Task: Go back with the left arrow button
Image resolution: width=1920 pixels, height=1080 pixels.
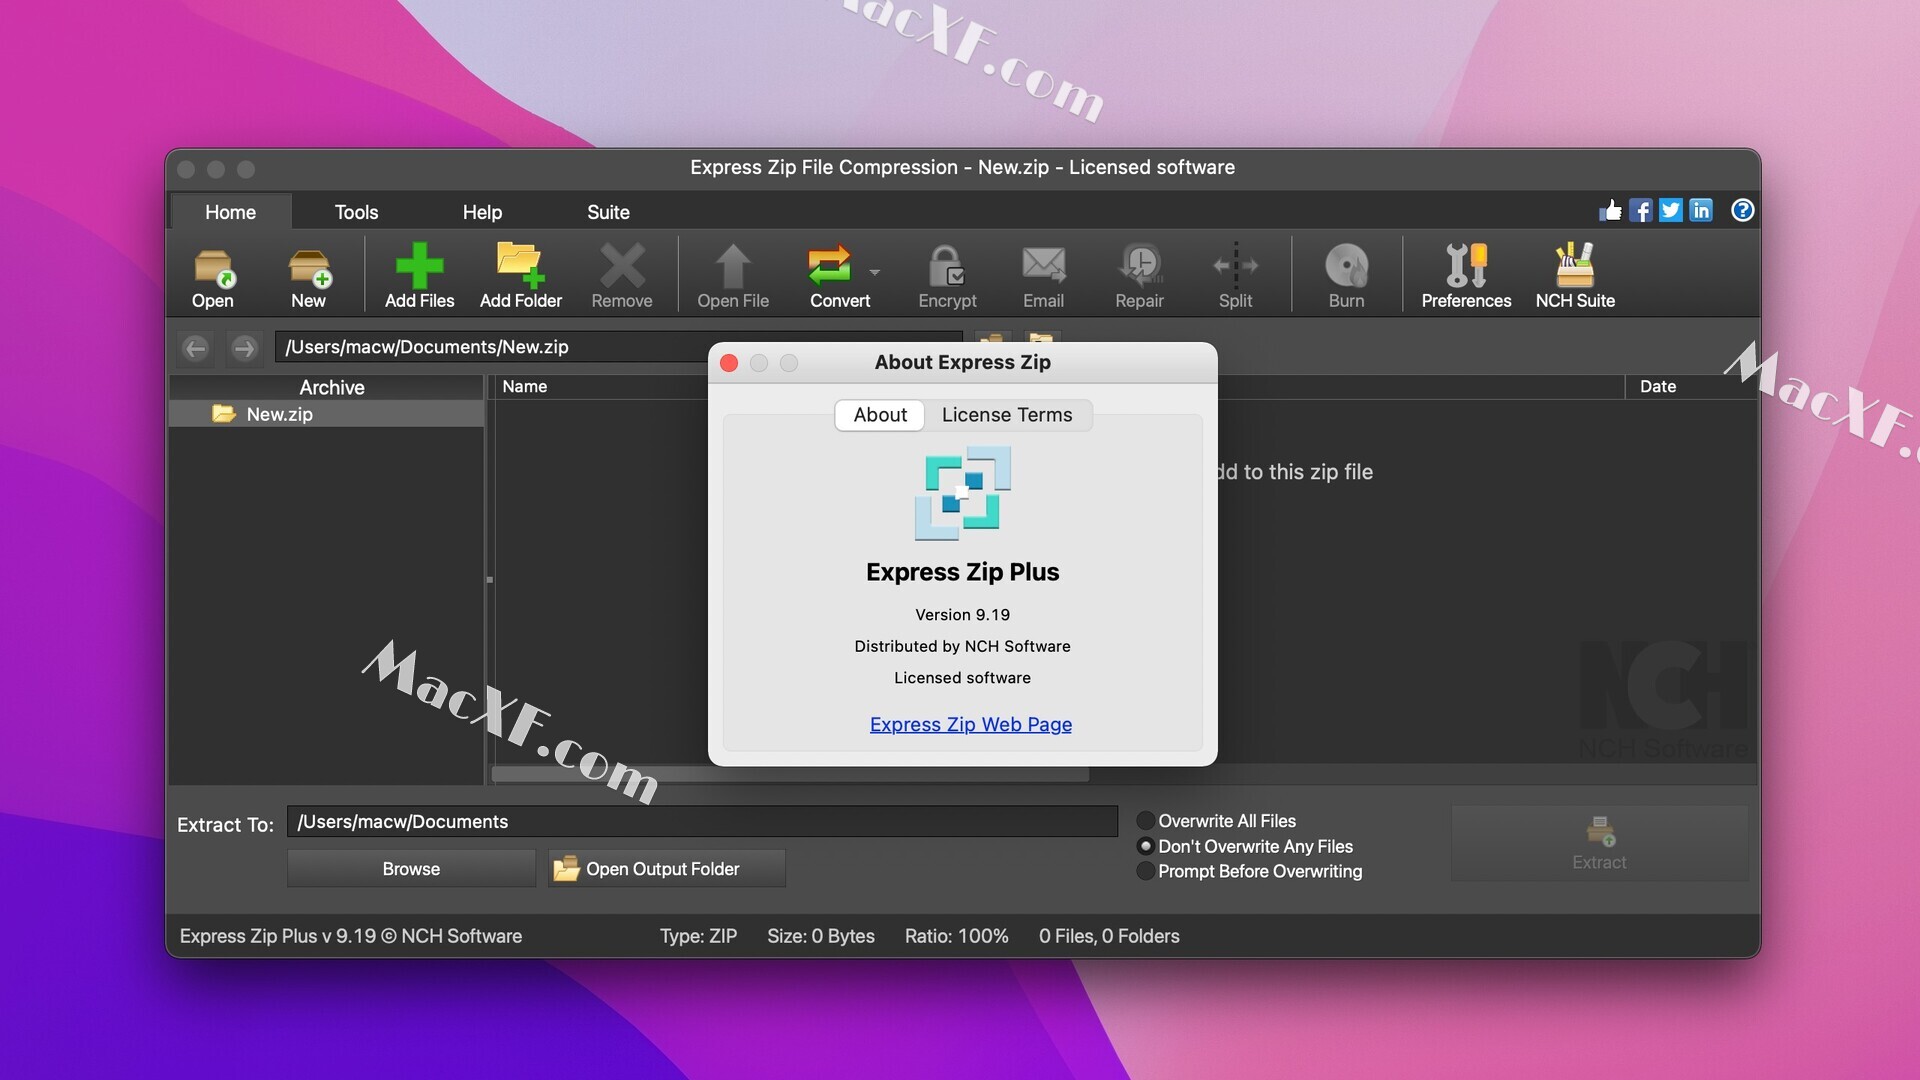Action: (x=196, y=348)
